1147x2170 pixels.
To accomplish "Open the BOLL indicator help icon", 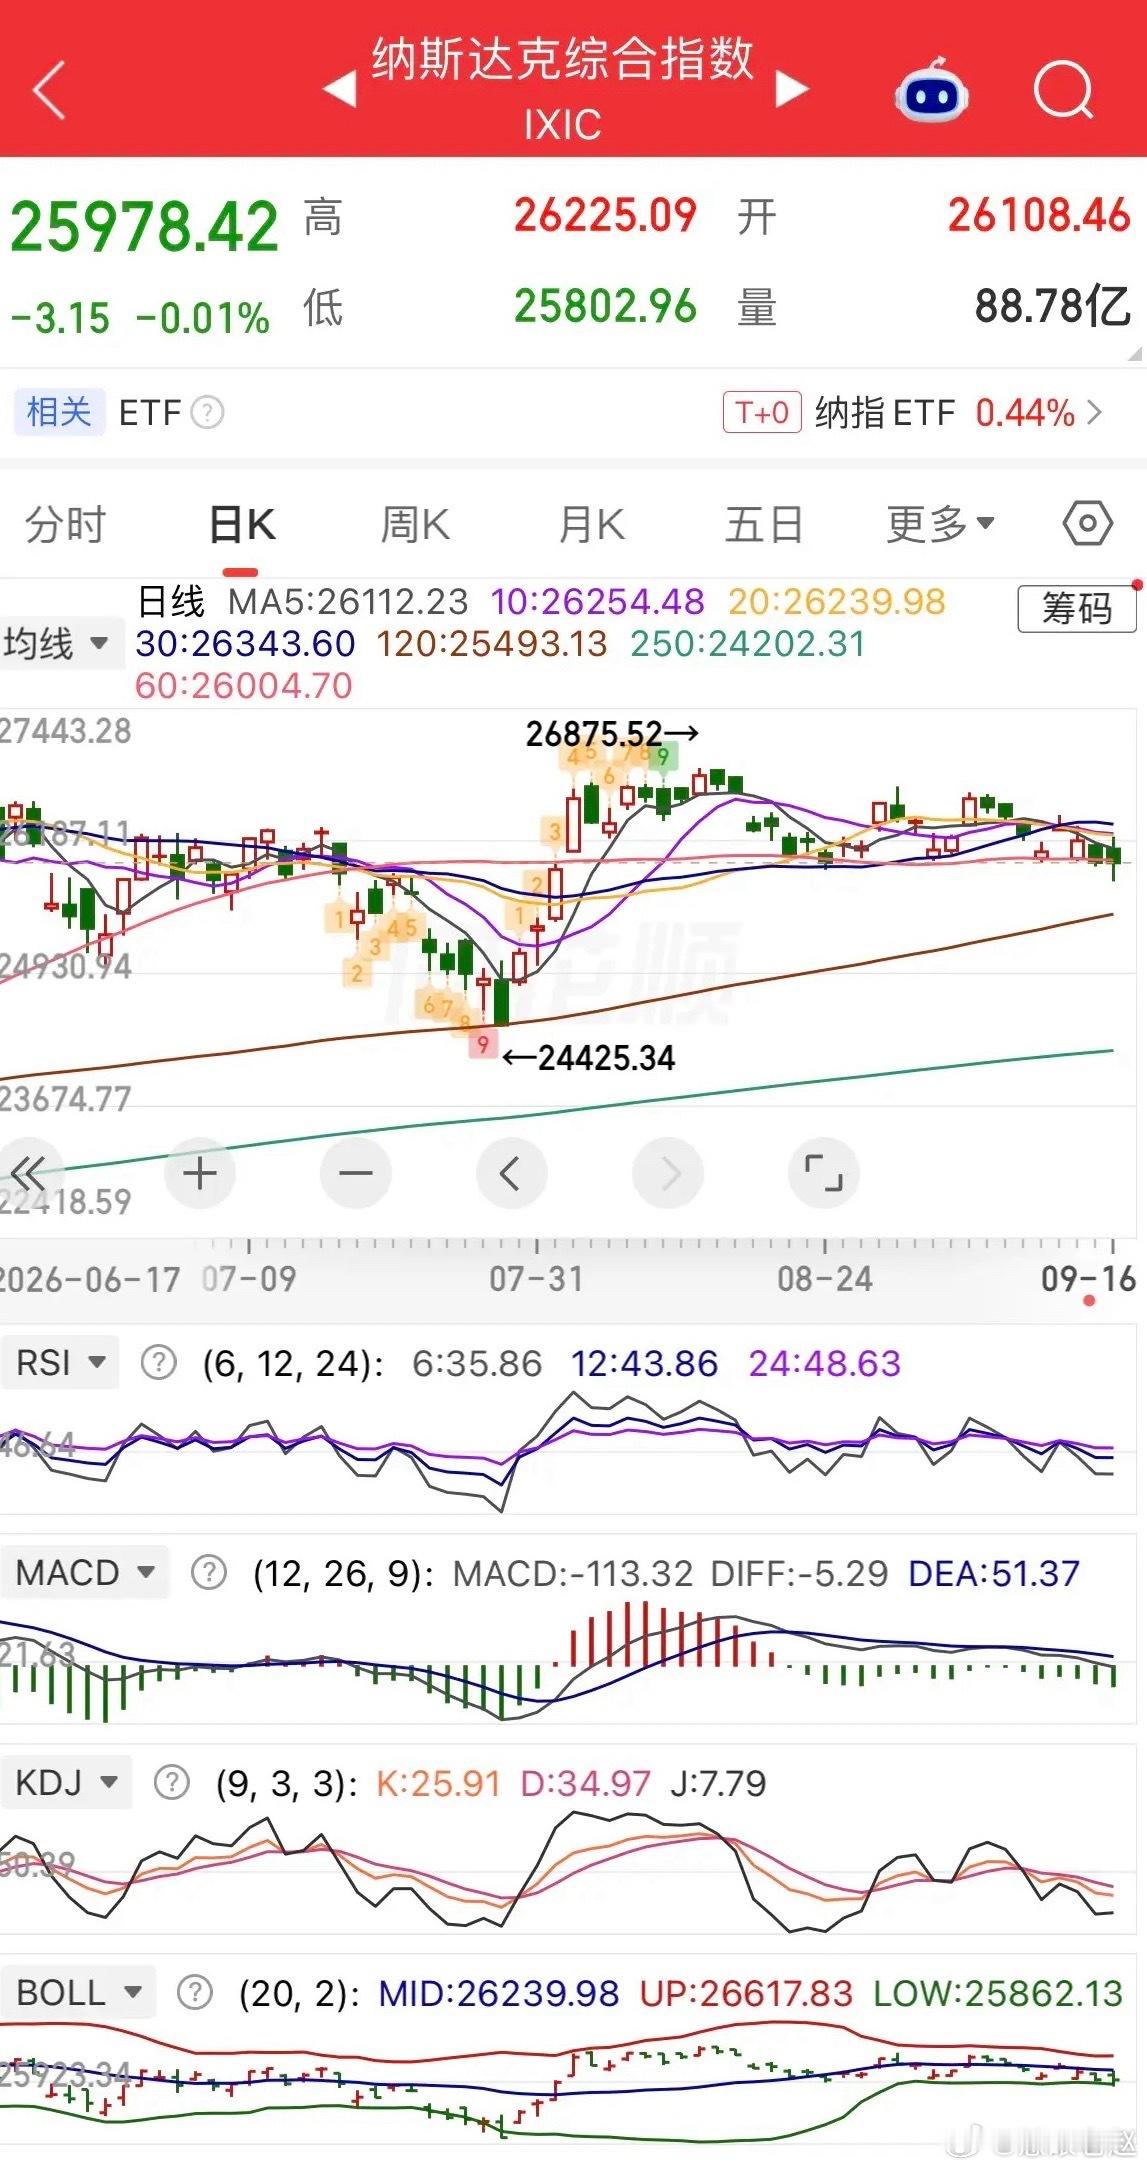I will pos(195,1992).
